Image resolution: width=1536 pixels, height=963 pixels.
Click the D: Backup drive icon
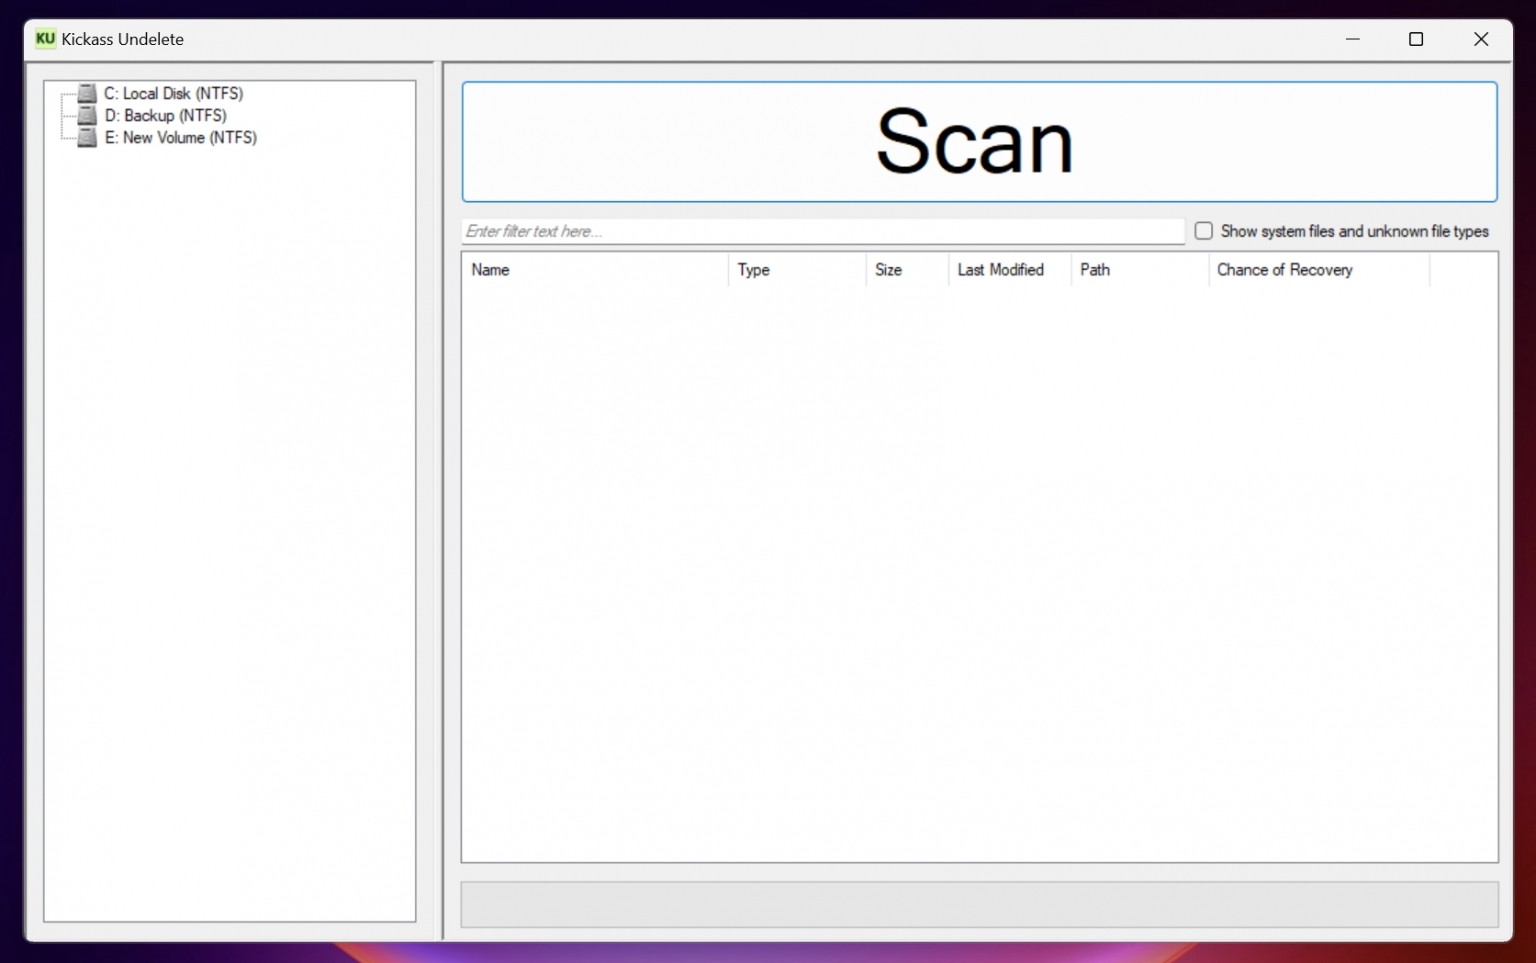[88, 115]
